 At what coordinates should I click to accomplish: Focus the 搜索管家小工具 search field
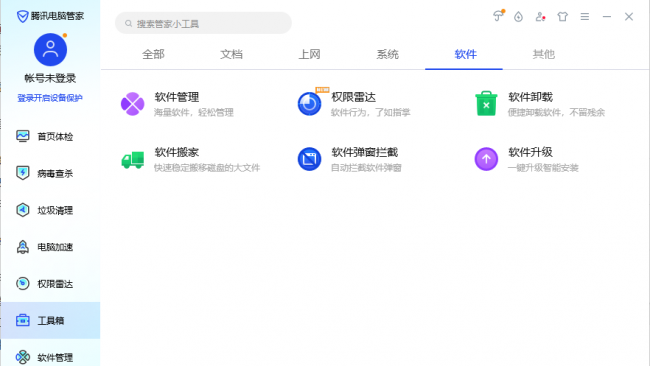(x=203, y=23)
